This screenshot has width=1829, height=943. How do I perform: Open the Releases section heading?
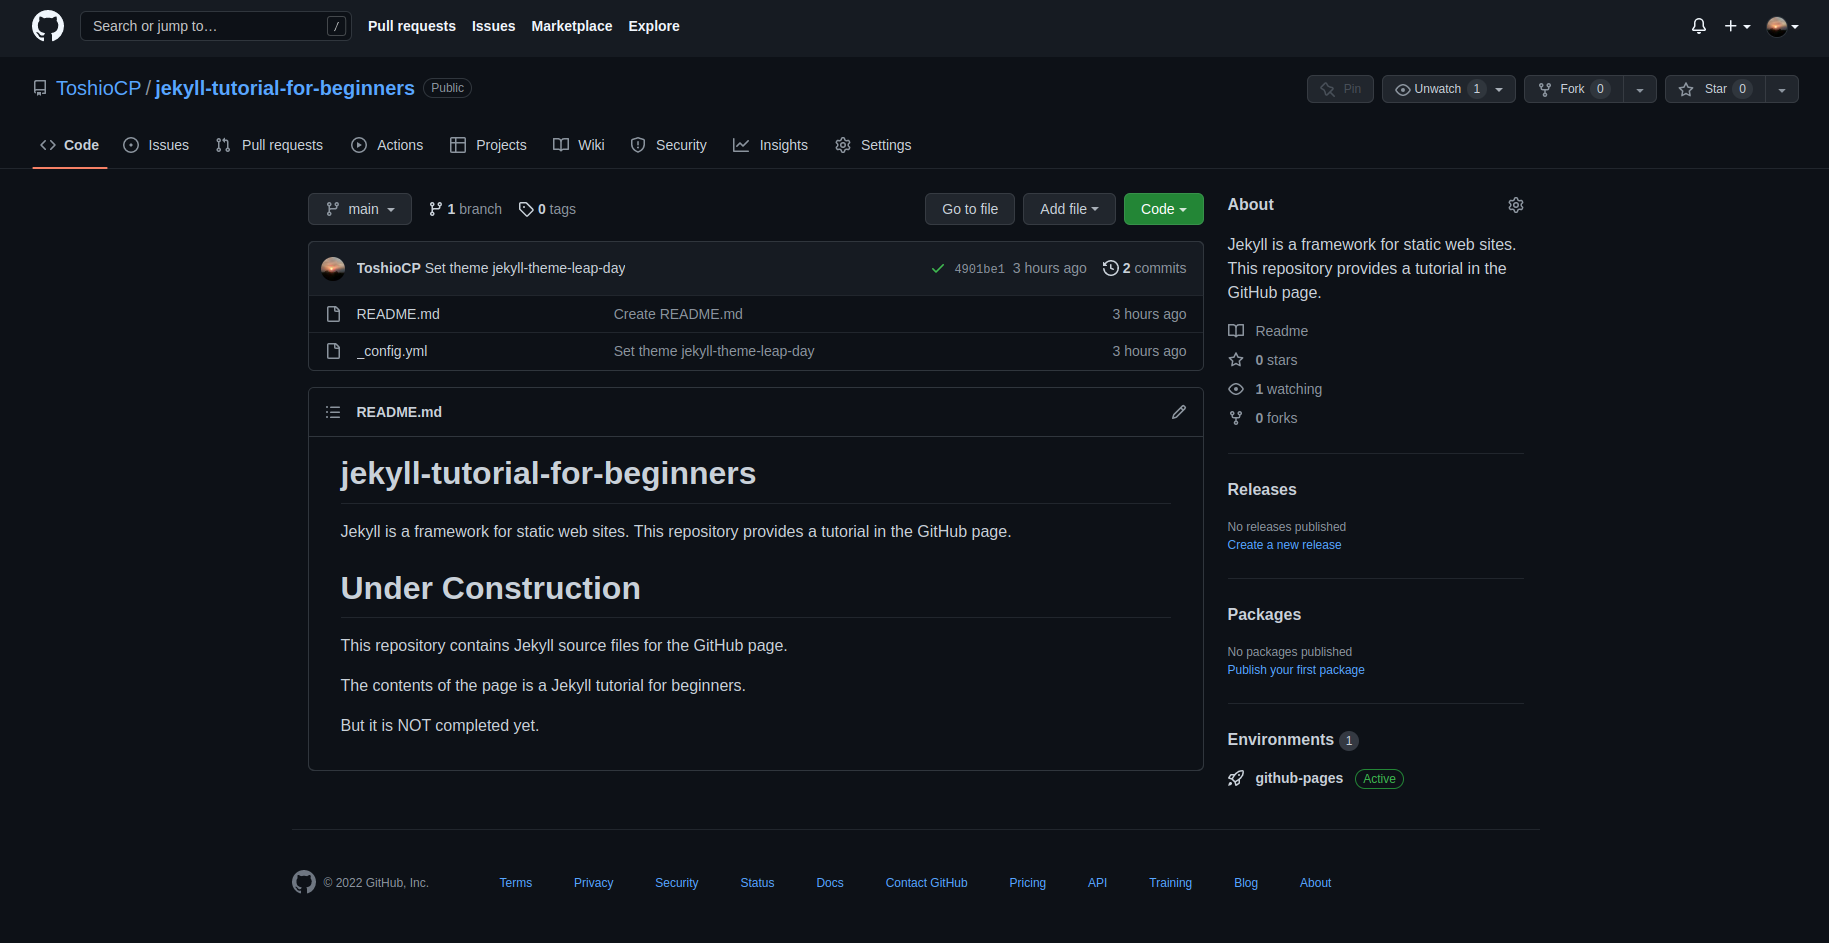click(x=1262, y=490)
